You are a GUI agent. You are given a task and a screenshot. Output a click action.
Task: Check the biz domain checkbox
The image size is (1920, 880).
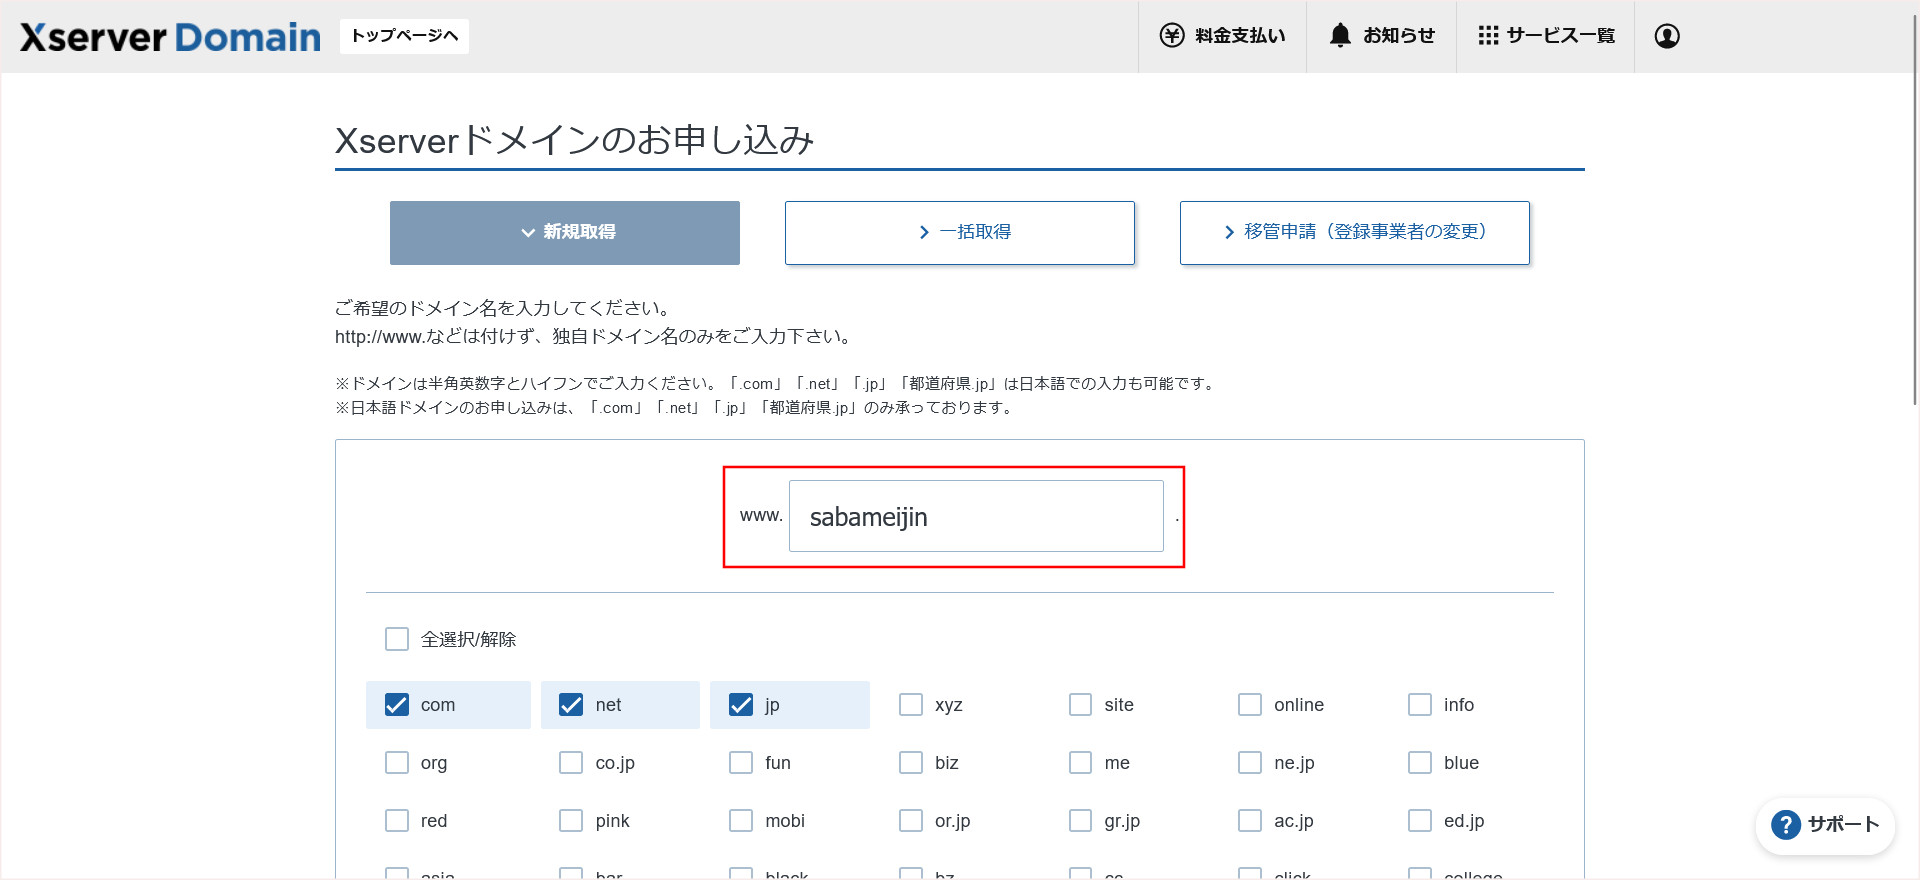(x=911, y=763)
